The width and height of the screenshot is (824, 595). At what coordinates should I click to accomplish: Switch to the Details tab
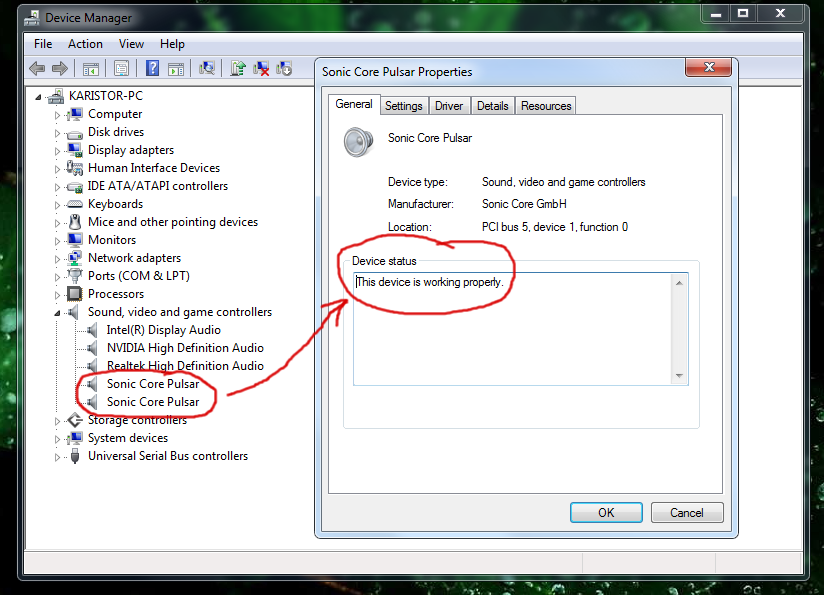pos(492,106)
